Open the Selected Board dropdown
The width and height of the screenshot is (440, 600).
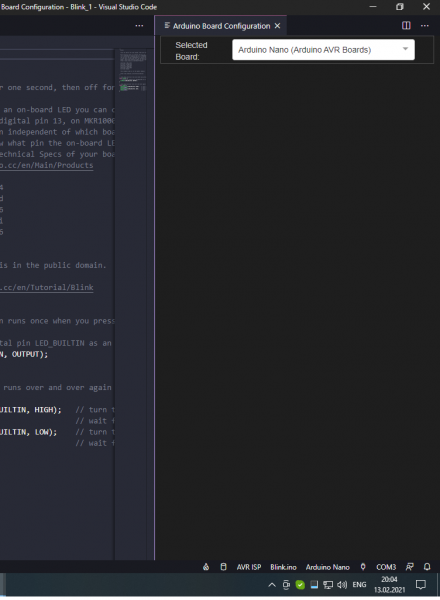coord(323,50)
